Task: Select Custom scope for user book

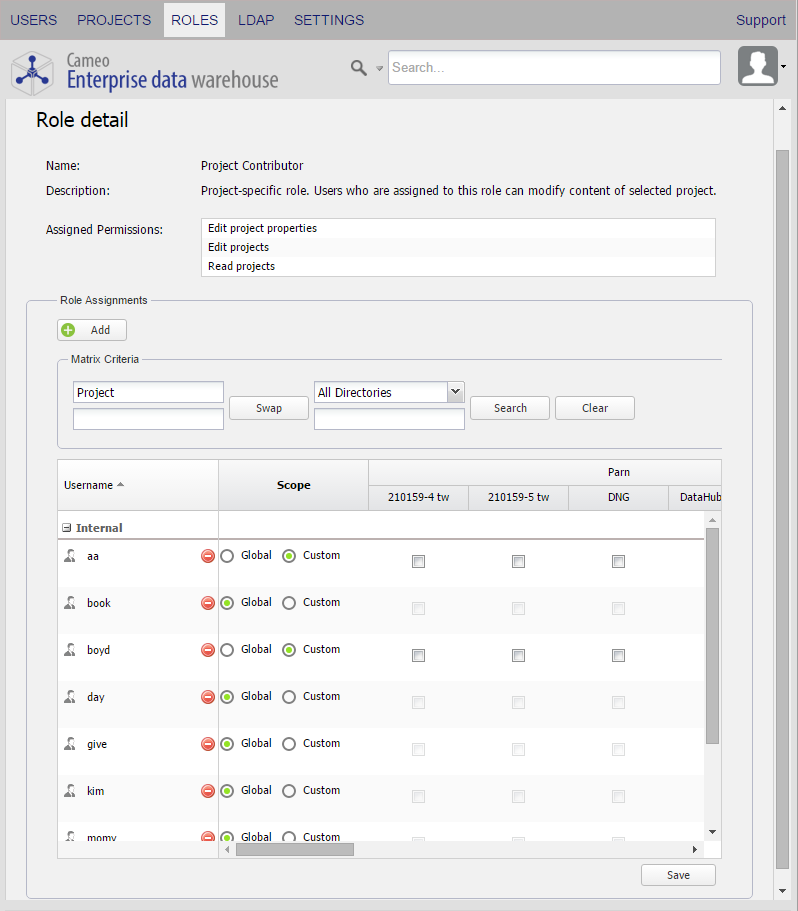Action: (x=289, y=603)
